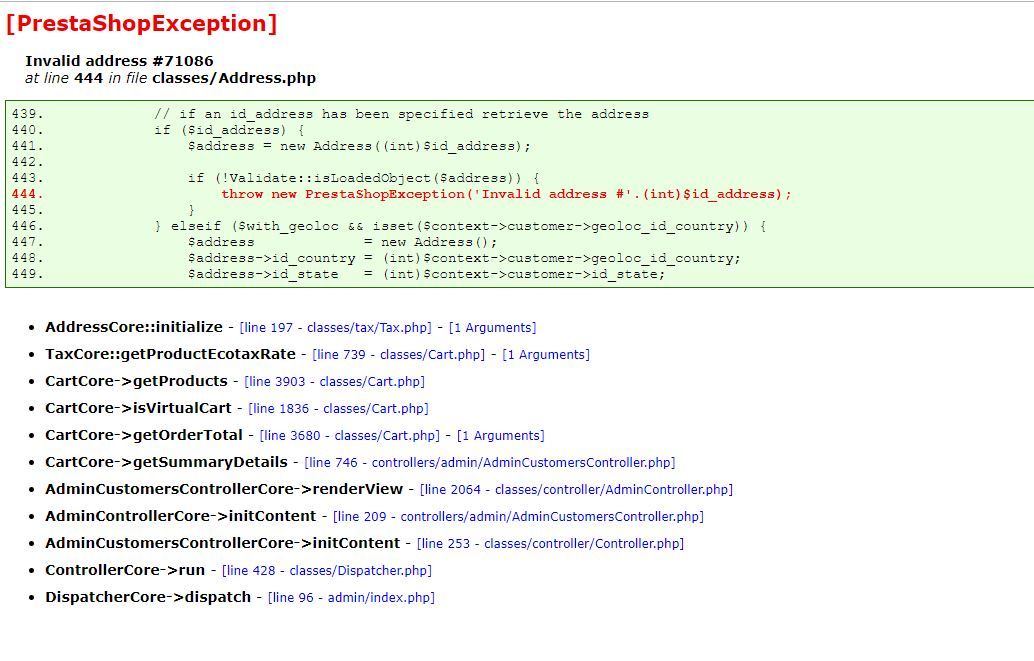Click code line 440 if $id_address statement
The height and width of the screenshot is (661, 1034).
pyautogui.click(x=229, y=131)
